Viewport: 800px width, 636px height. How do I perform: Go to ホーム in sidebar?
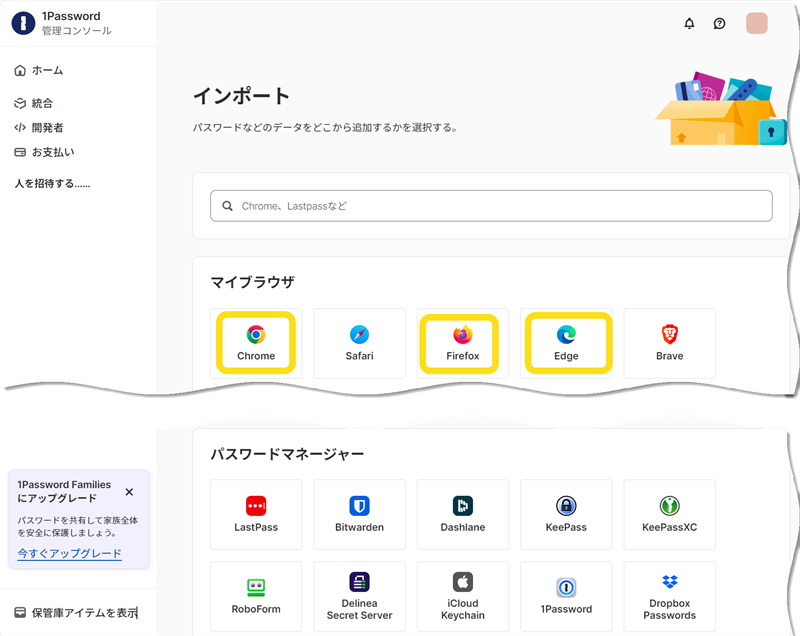tap(39, 70)
